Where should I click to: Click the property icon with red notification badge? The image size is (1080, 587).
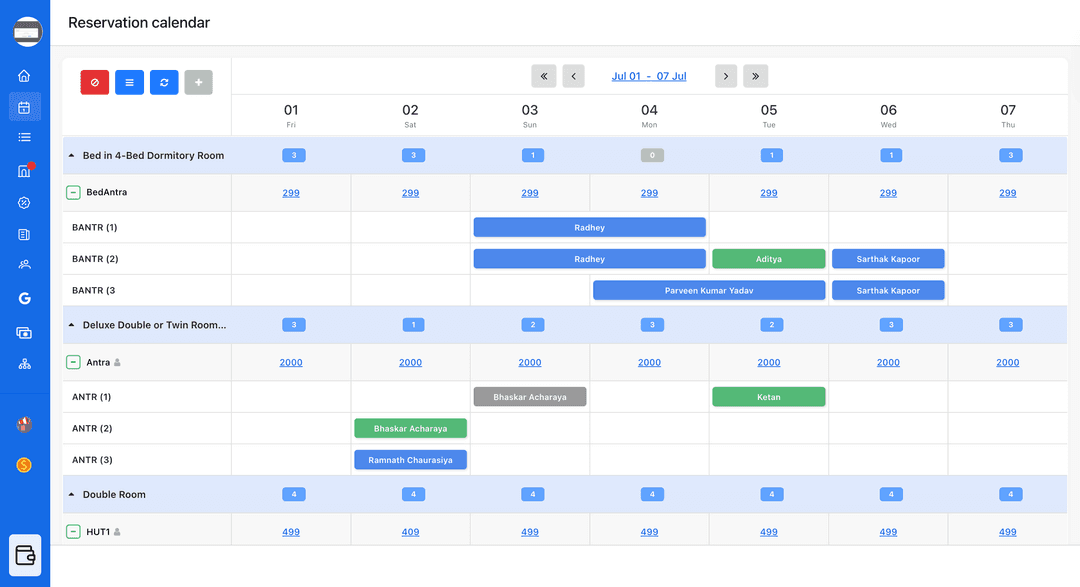point(24,172)
